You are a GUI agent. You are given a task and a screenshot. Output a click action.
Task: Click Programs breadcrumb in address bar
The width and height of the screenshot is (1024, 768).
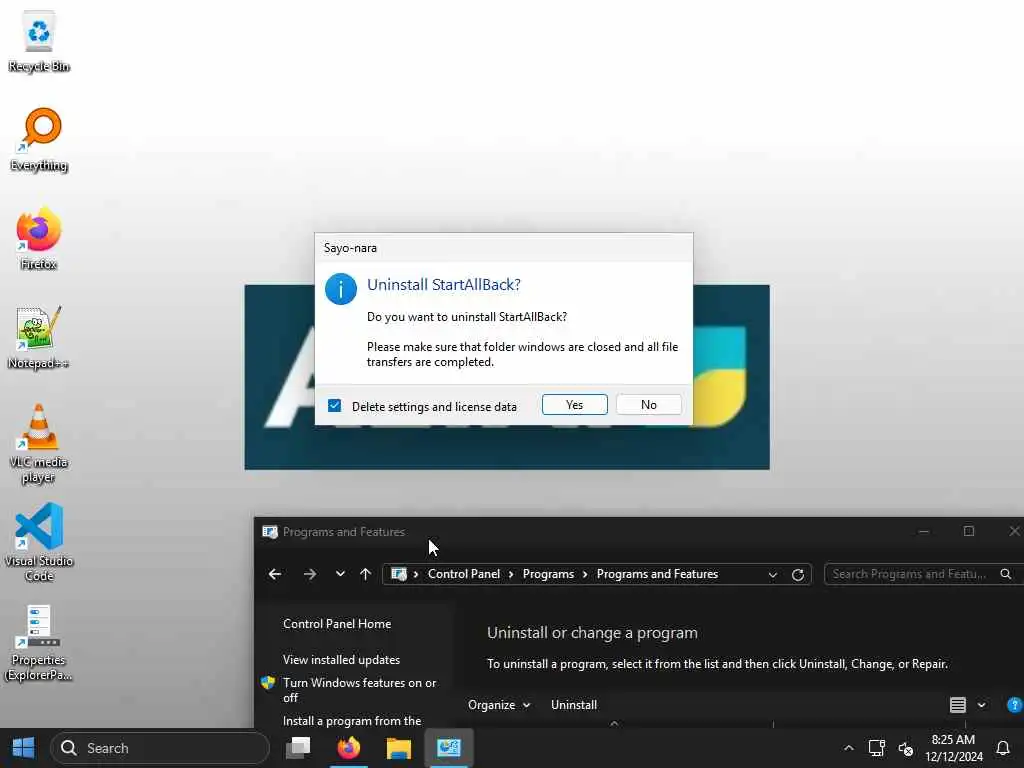coord(548,574)
